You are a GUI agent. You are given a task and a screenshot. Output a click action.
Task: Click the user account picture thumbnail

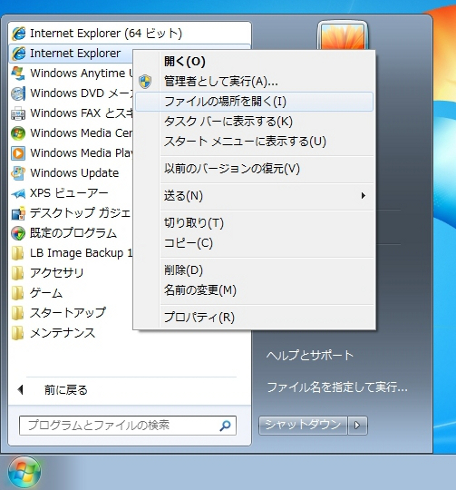342,36
